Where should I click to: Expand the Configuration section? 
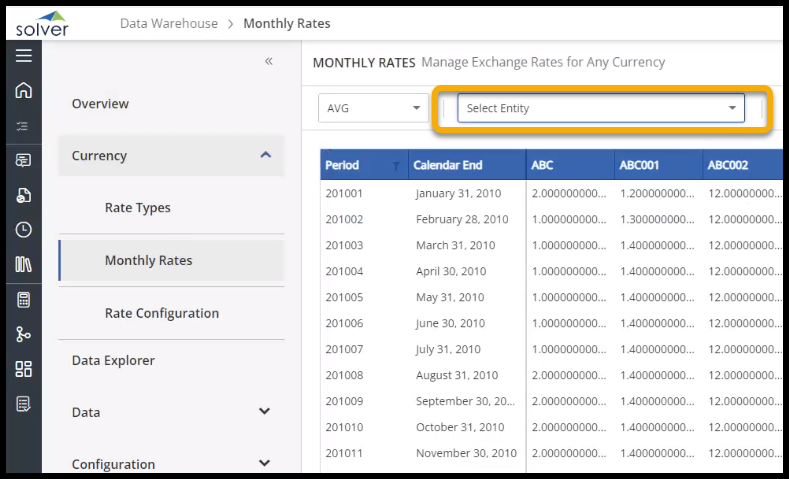coord(264,463)
